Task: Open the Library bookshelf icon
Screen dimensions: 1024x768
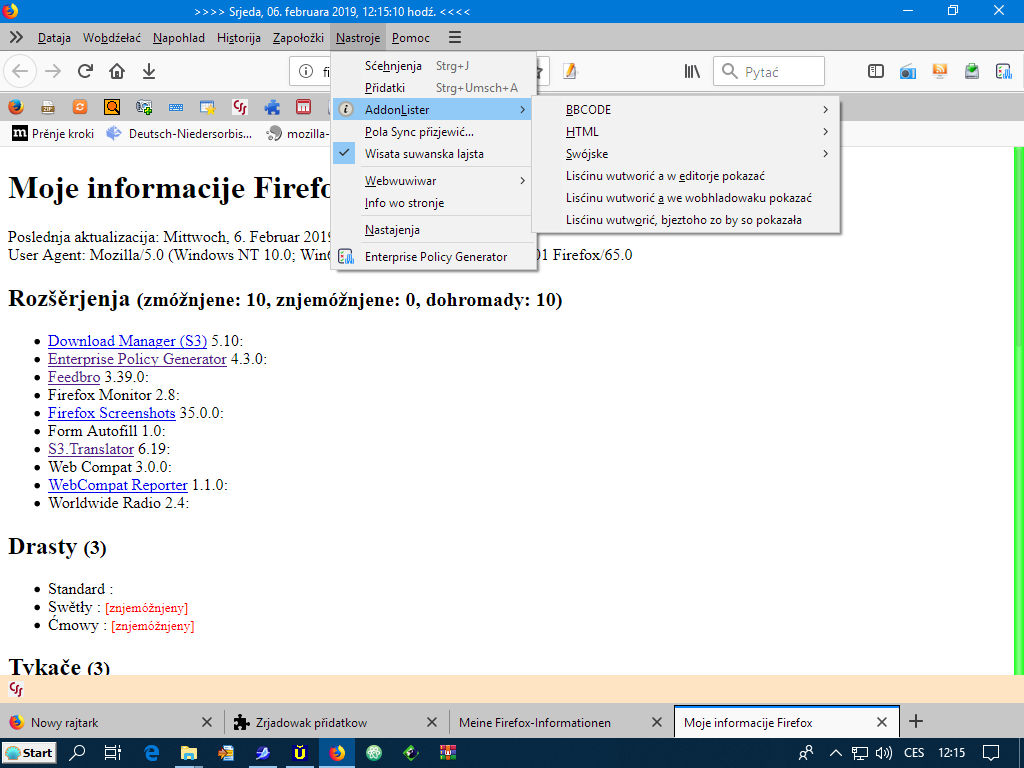Action: 692,71
